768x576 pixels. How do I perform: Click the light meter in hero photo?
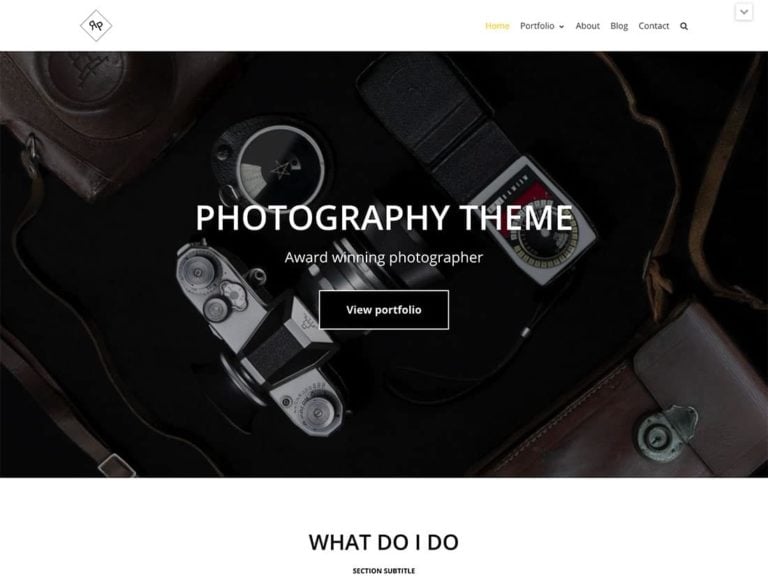click(538, 220)
